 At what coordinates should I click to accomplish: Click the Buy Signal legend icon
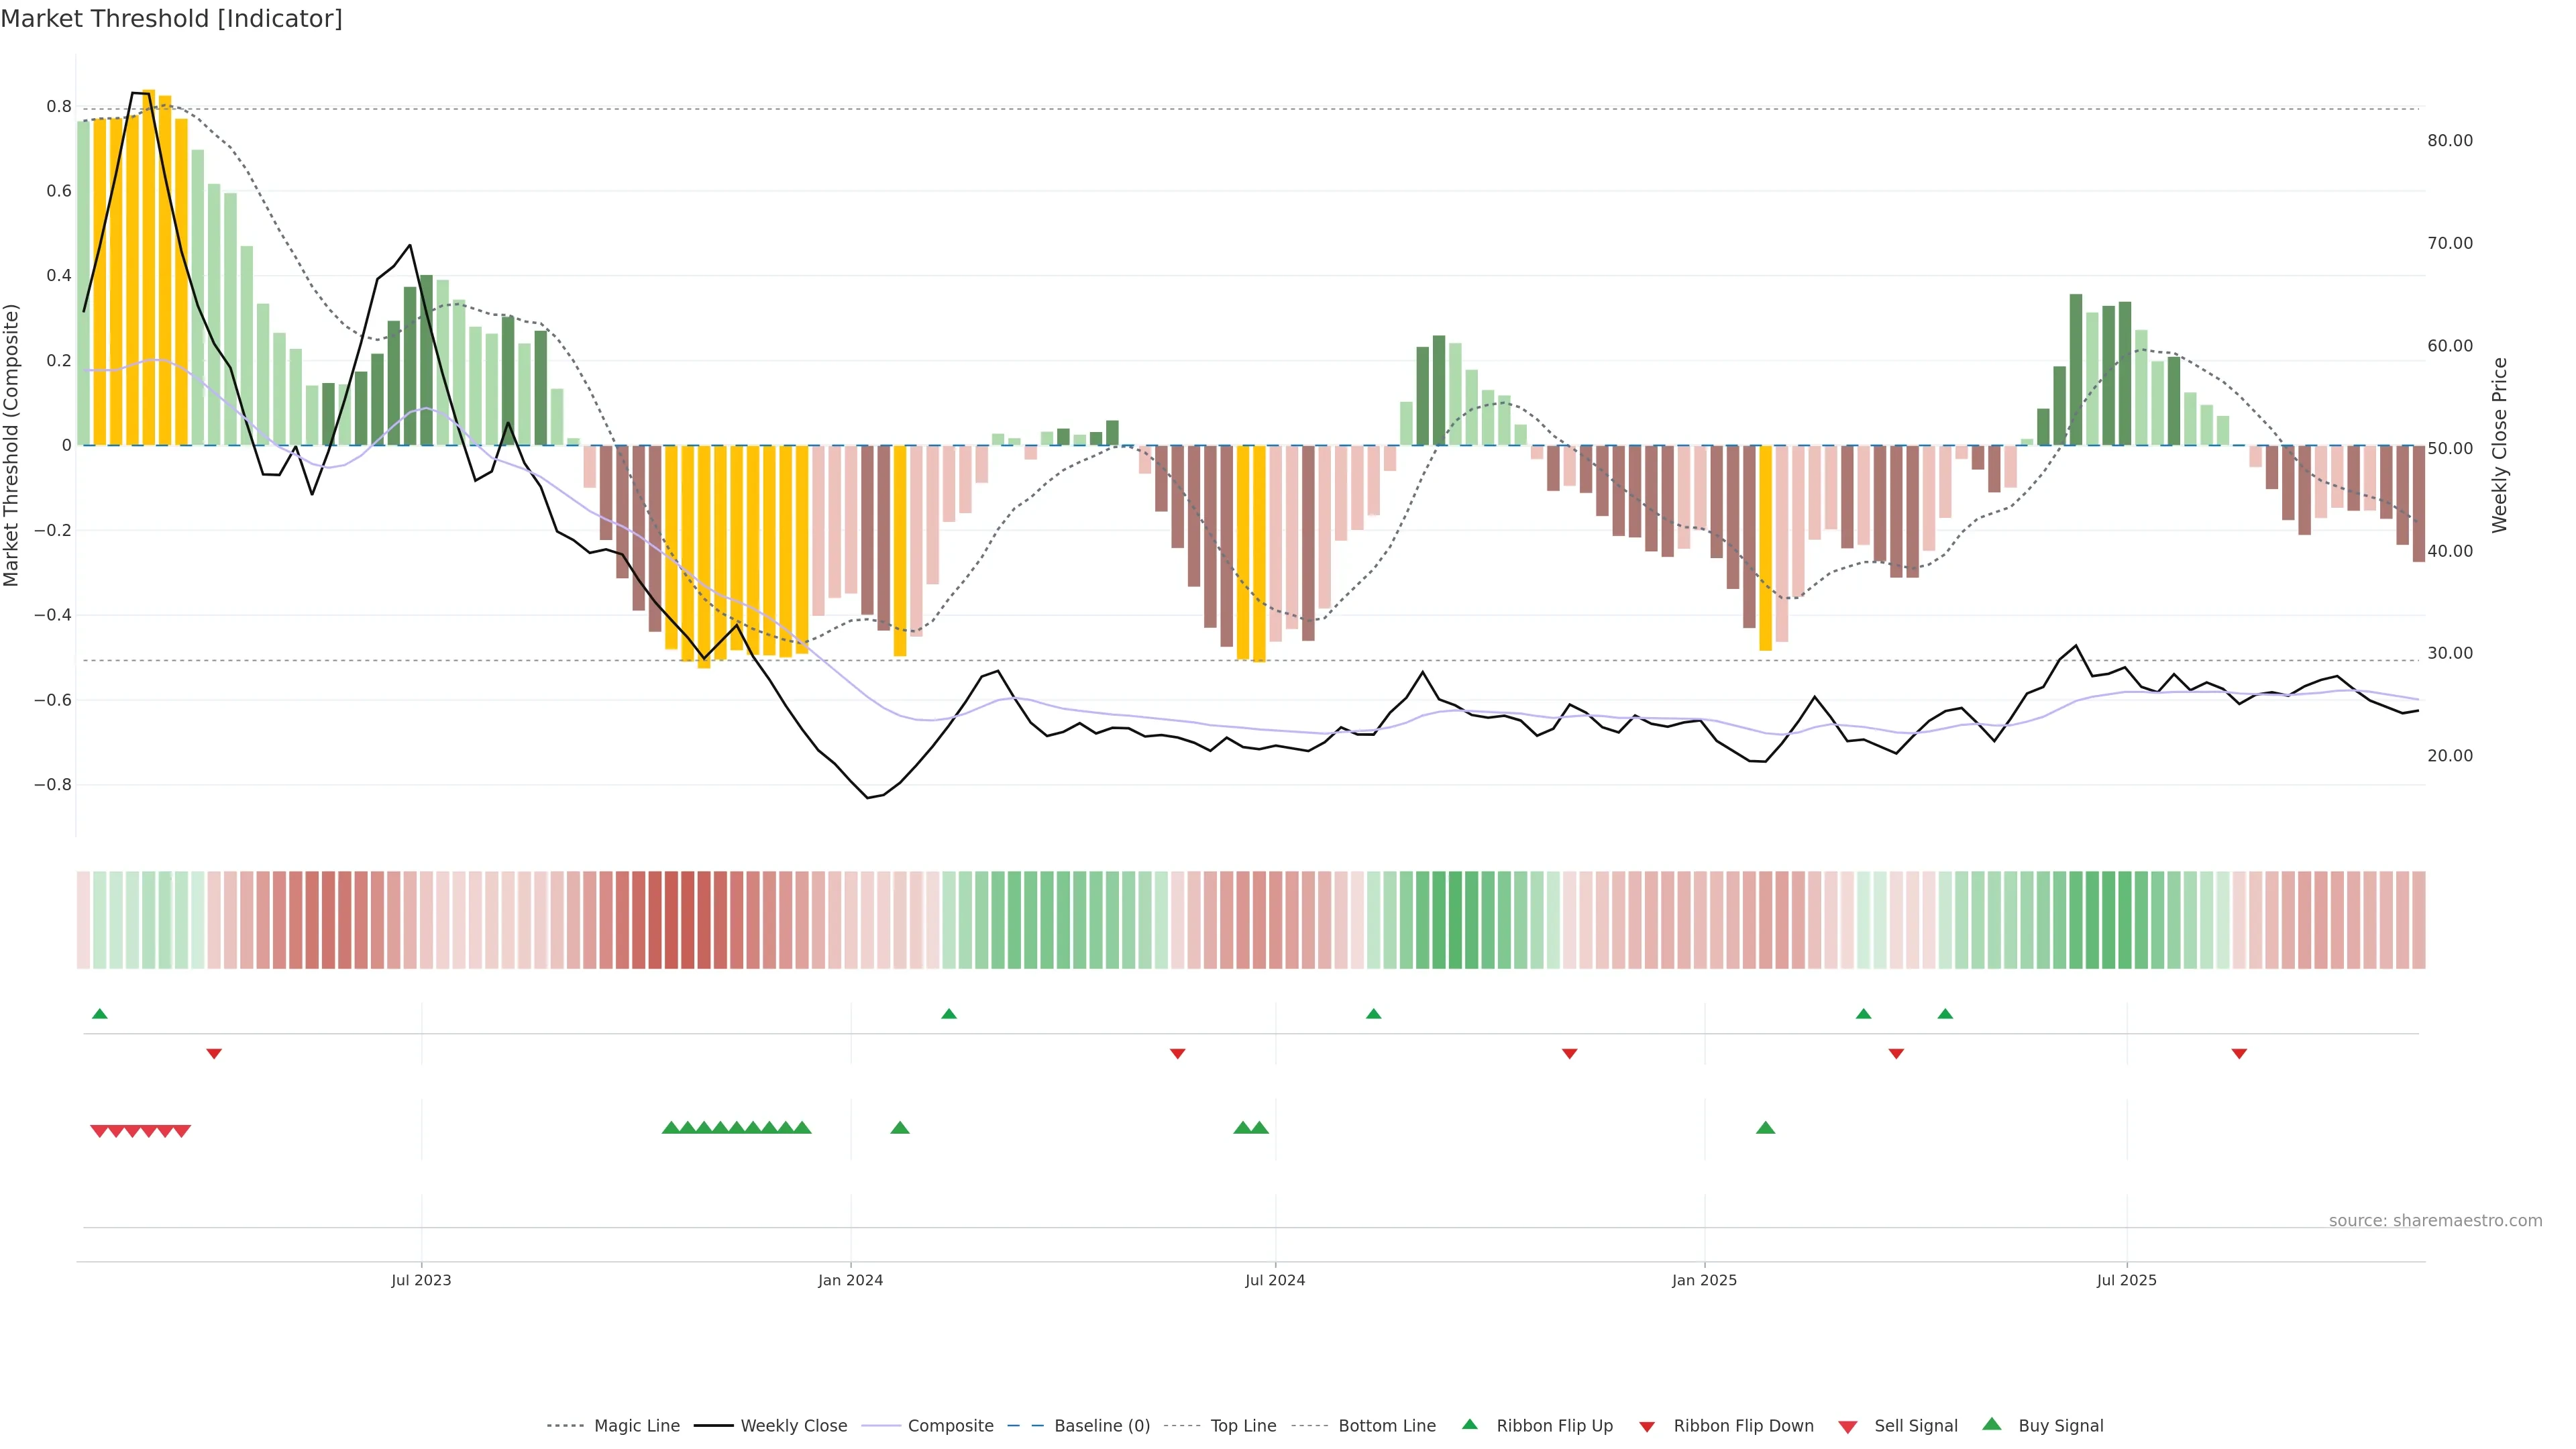point(1992,1424)
